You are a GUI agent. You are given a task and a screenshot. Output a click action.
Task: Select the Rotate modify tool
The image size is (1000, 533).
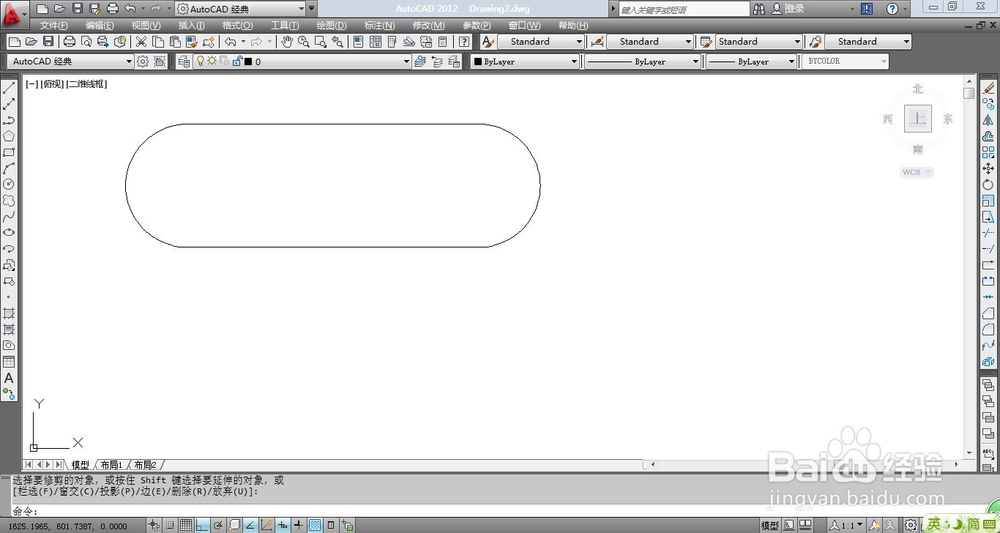coord(988,184)
